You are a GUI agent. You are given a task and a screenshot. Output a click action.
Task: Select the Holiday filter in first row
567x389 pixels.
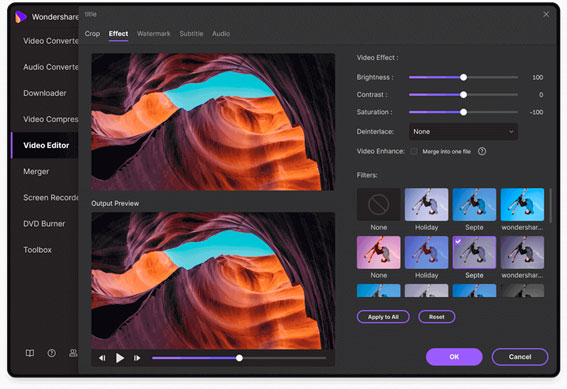click(426, 204)
